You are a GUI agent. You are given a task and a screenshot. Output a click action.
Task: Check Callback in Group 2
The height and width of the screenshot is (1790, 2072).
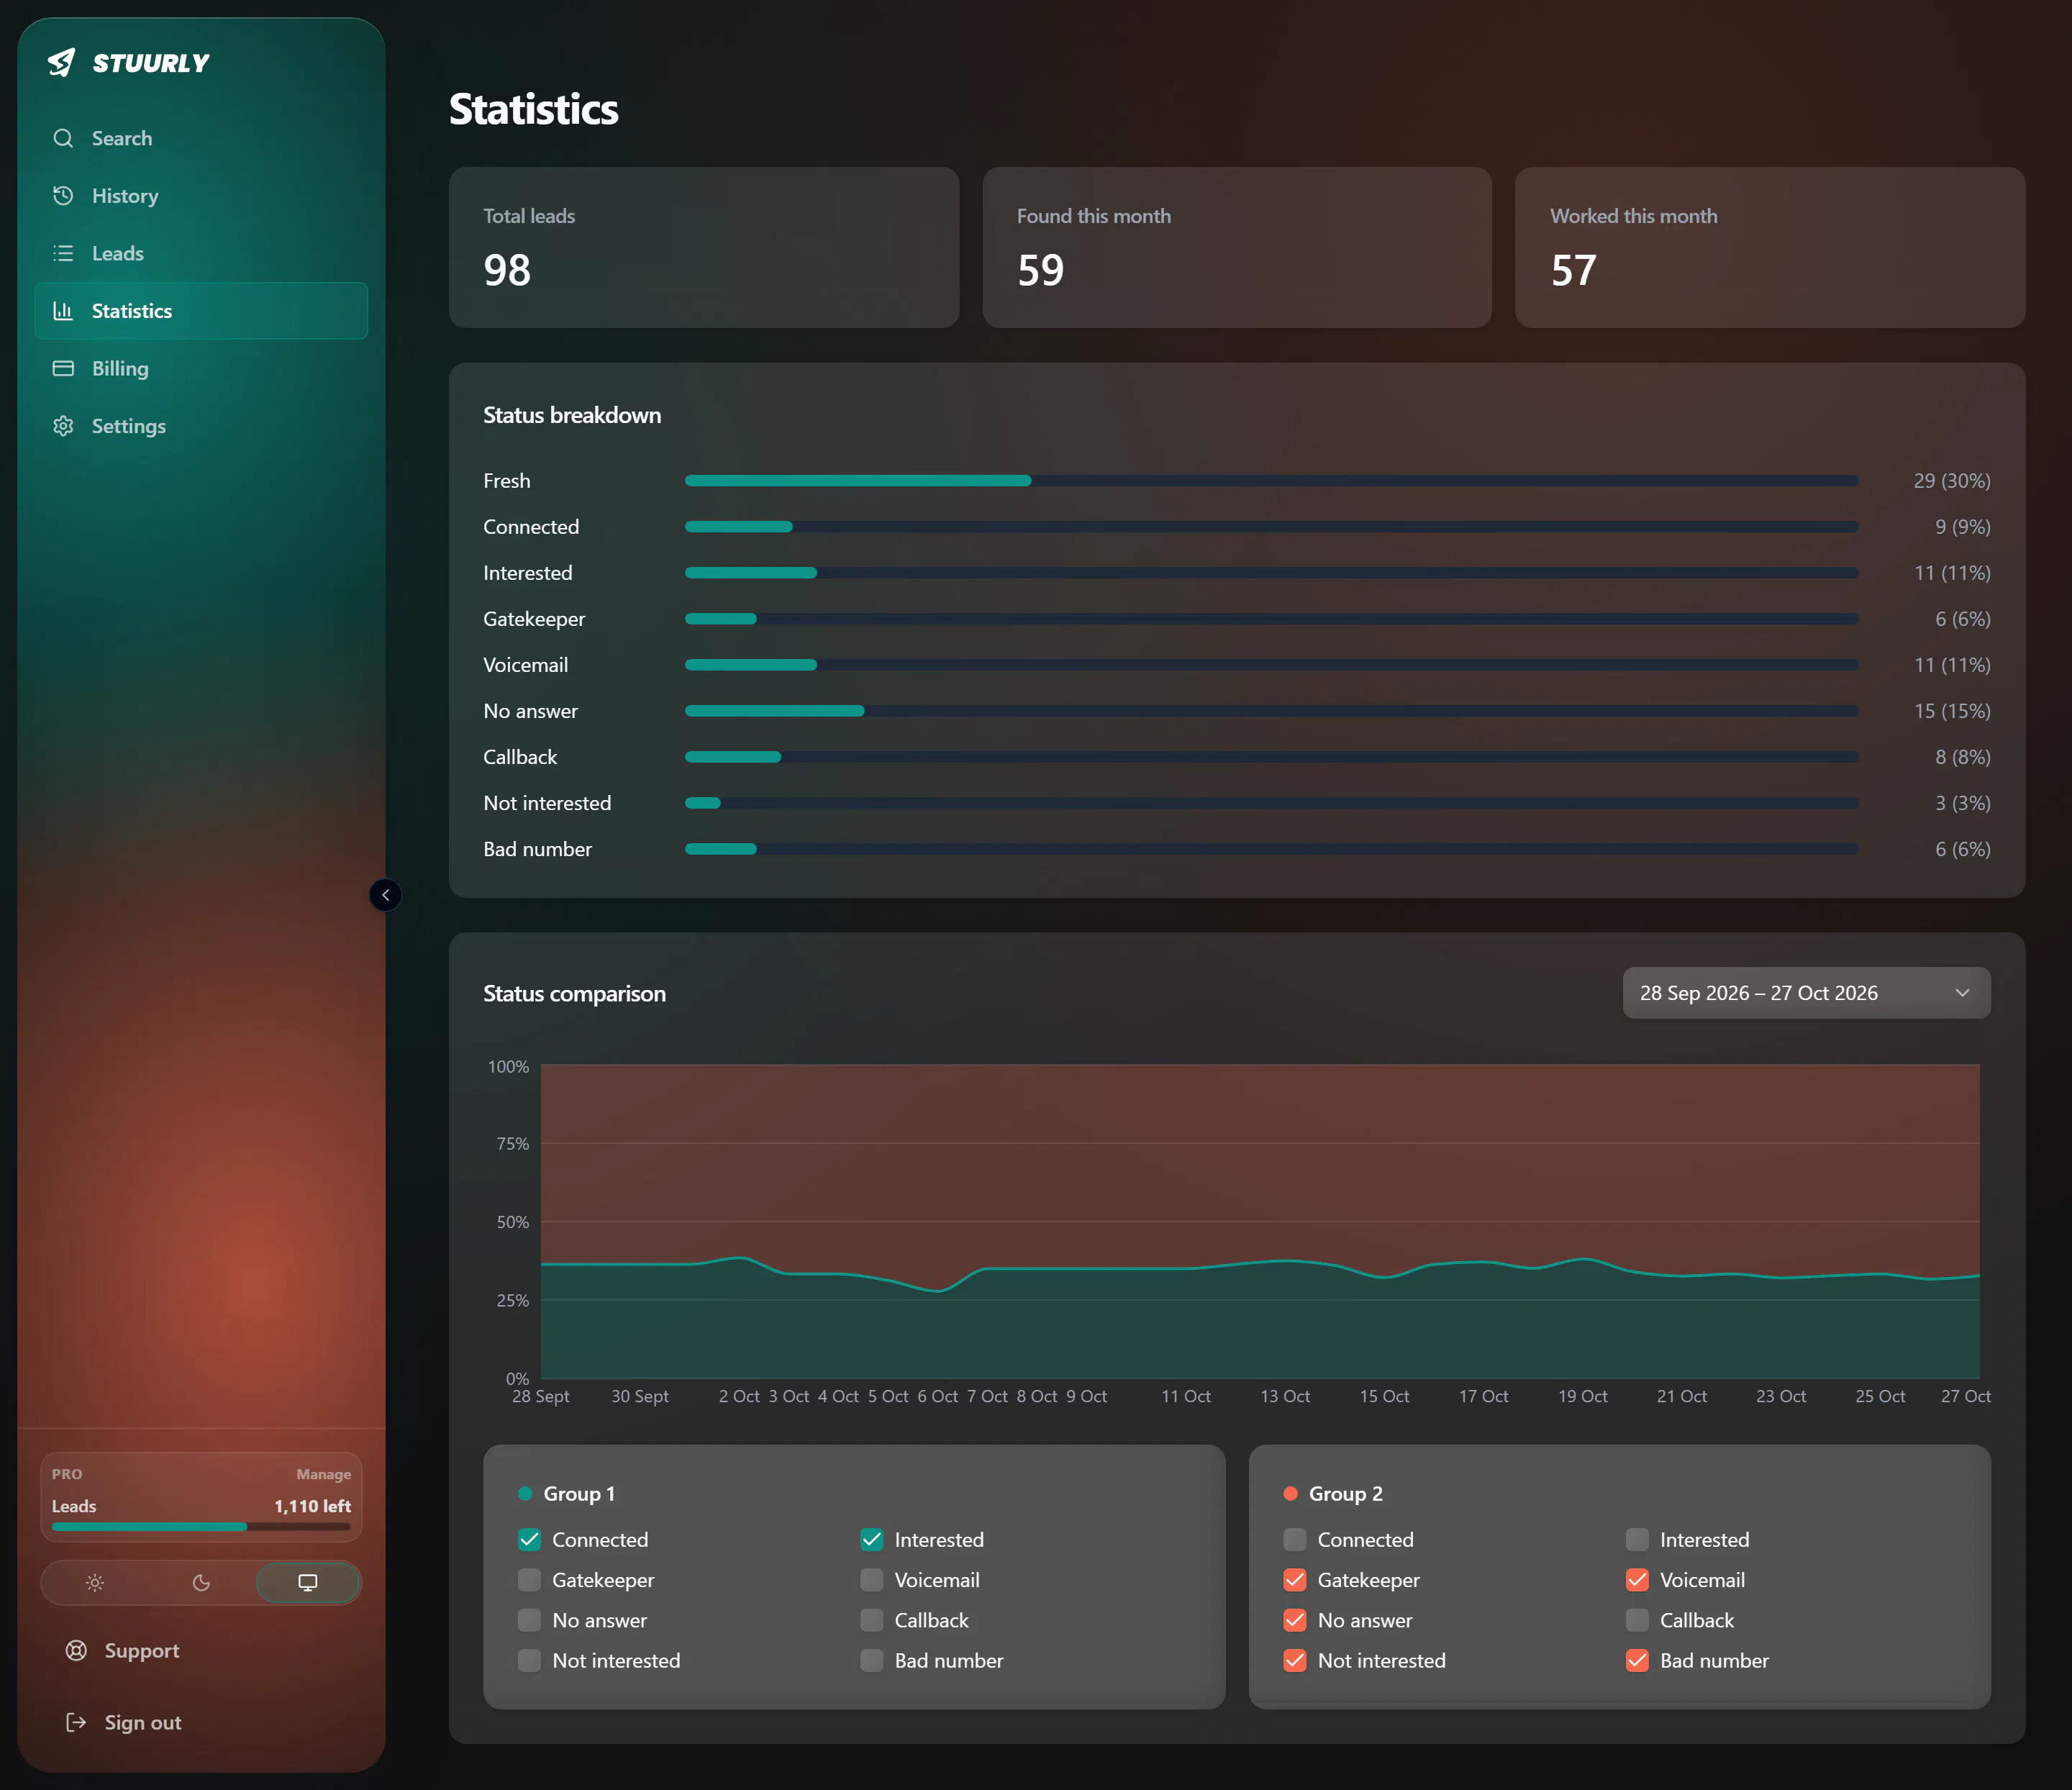click(1637, 1620)
